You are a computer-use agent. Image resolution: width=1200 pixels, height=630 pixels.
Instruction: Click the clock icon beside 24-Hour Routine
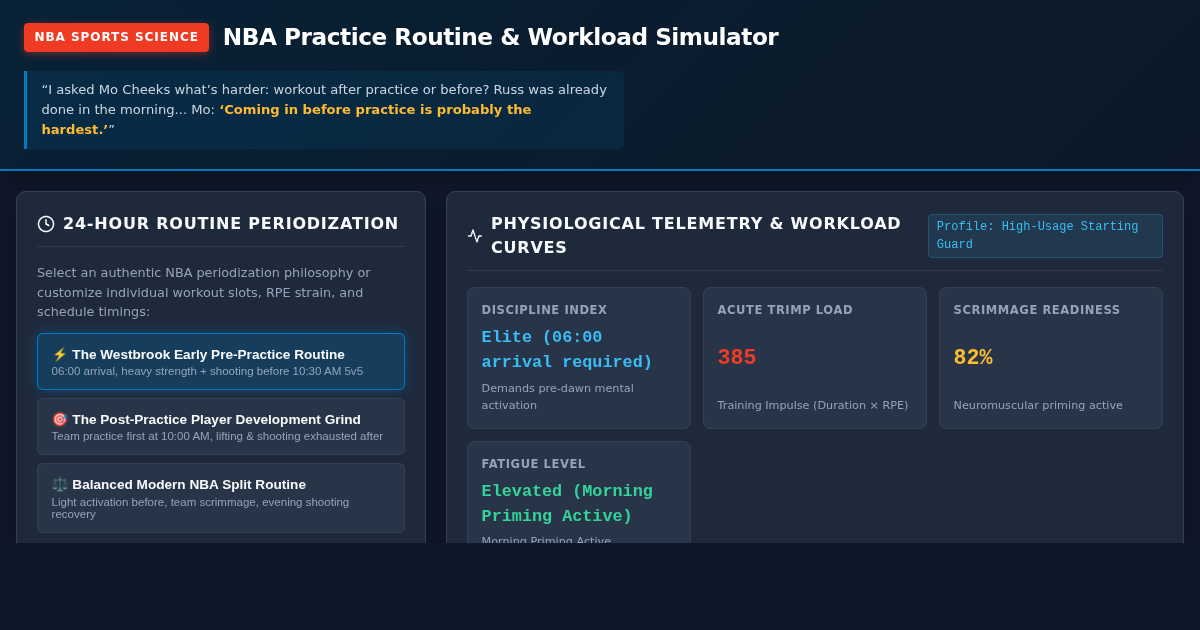(46, 224)
